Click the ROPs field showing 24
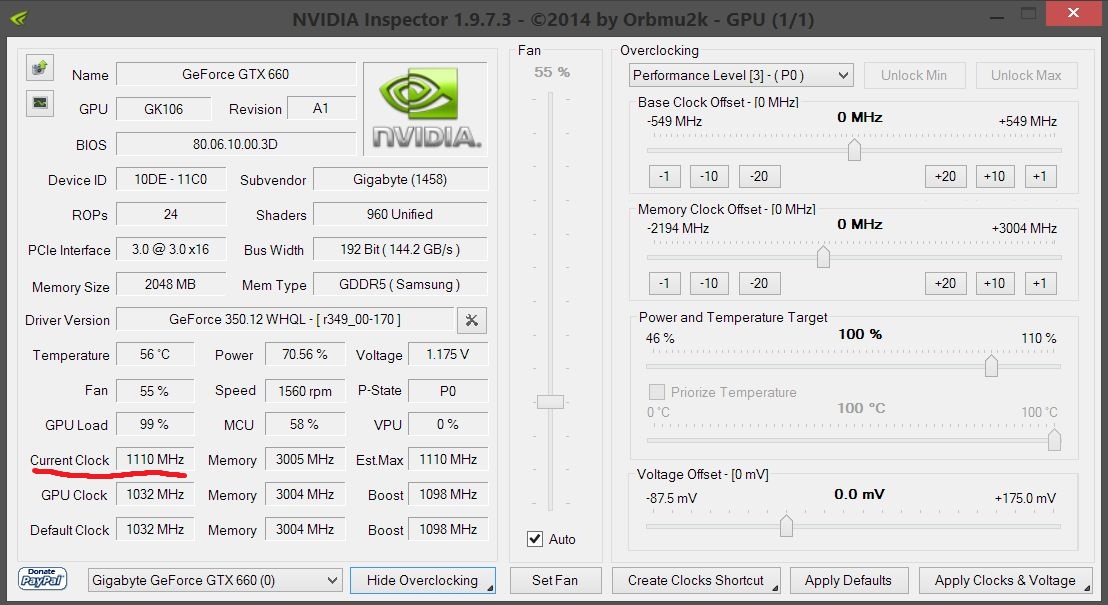The height and width of the screenshot is (605, 1108). [171, 214]
